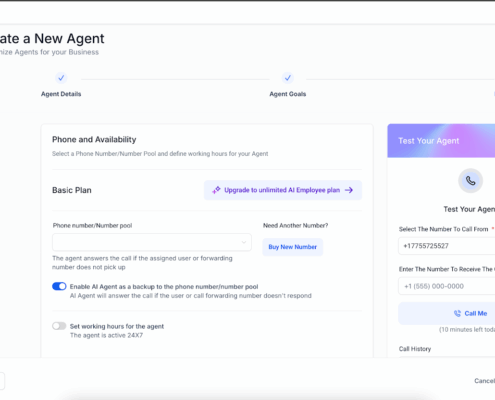Click the phone icon in the Test Your Agent panel
This screenshot has width=495, height=400.
pos(470,181)
